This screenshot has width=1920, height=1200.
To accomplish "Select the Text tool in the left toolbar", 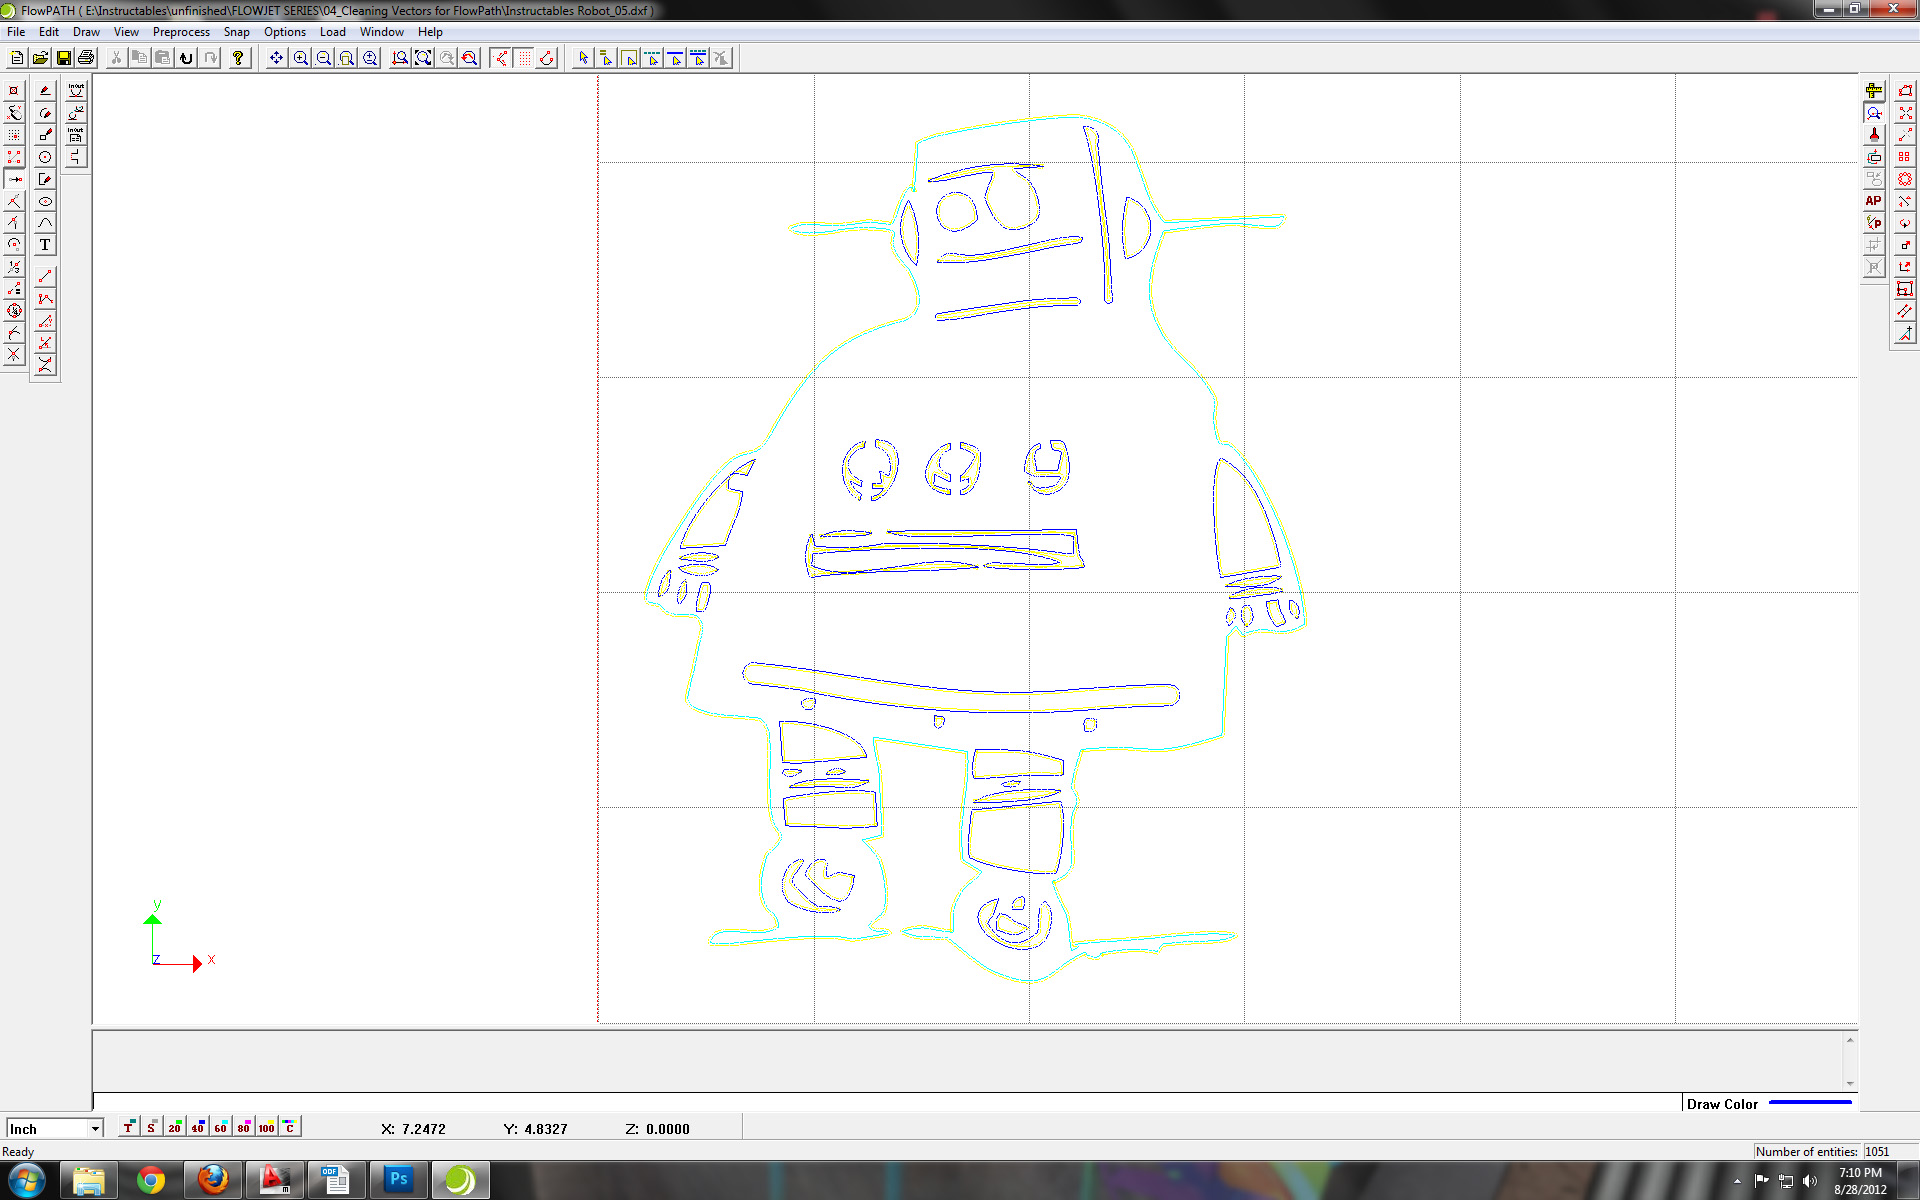I will pos(45,245).
